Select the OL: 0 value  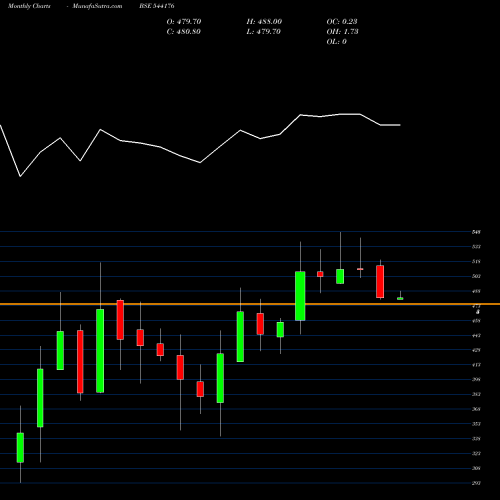pyautogui.click(x=336, y=41)
